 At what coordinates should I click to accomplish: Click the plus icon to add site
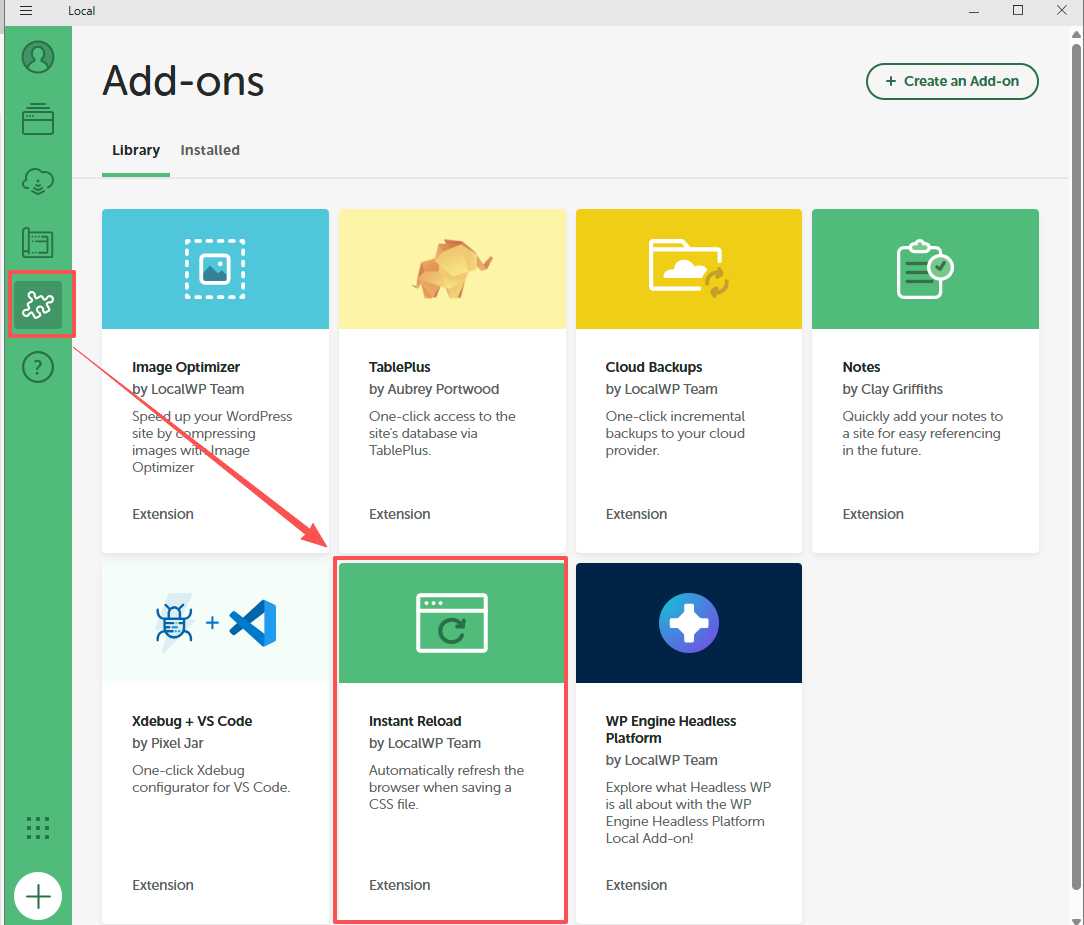click(x=38, y=896)
